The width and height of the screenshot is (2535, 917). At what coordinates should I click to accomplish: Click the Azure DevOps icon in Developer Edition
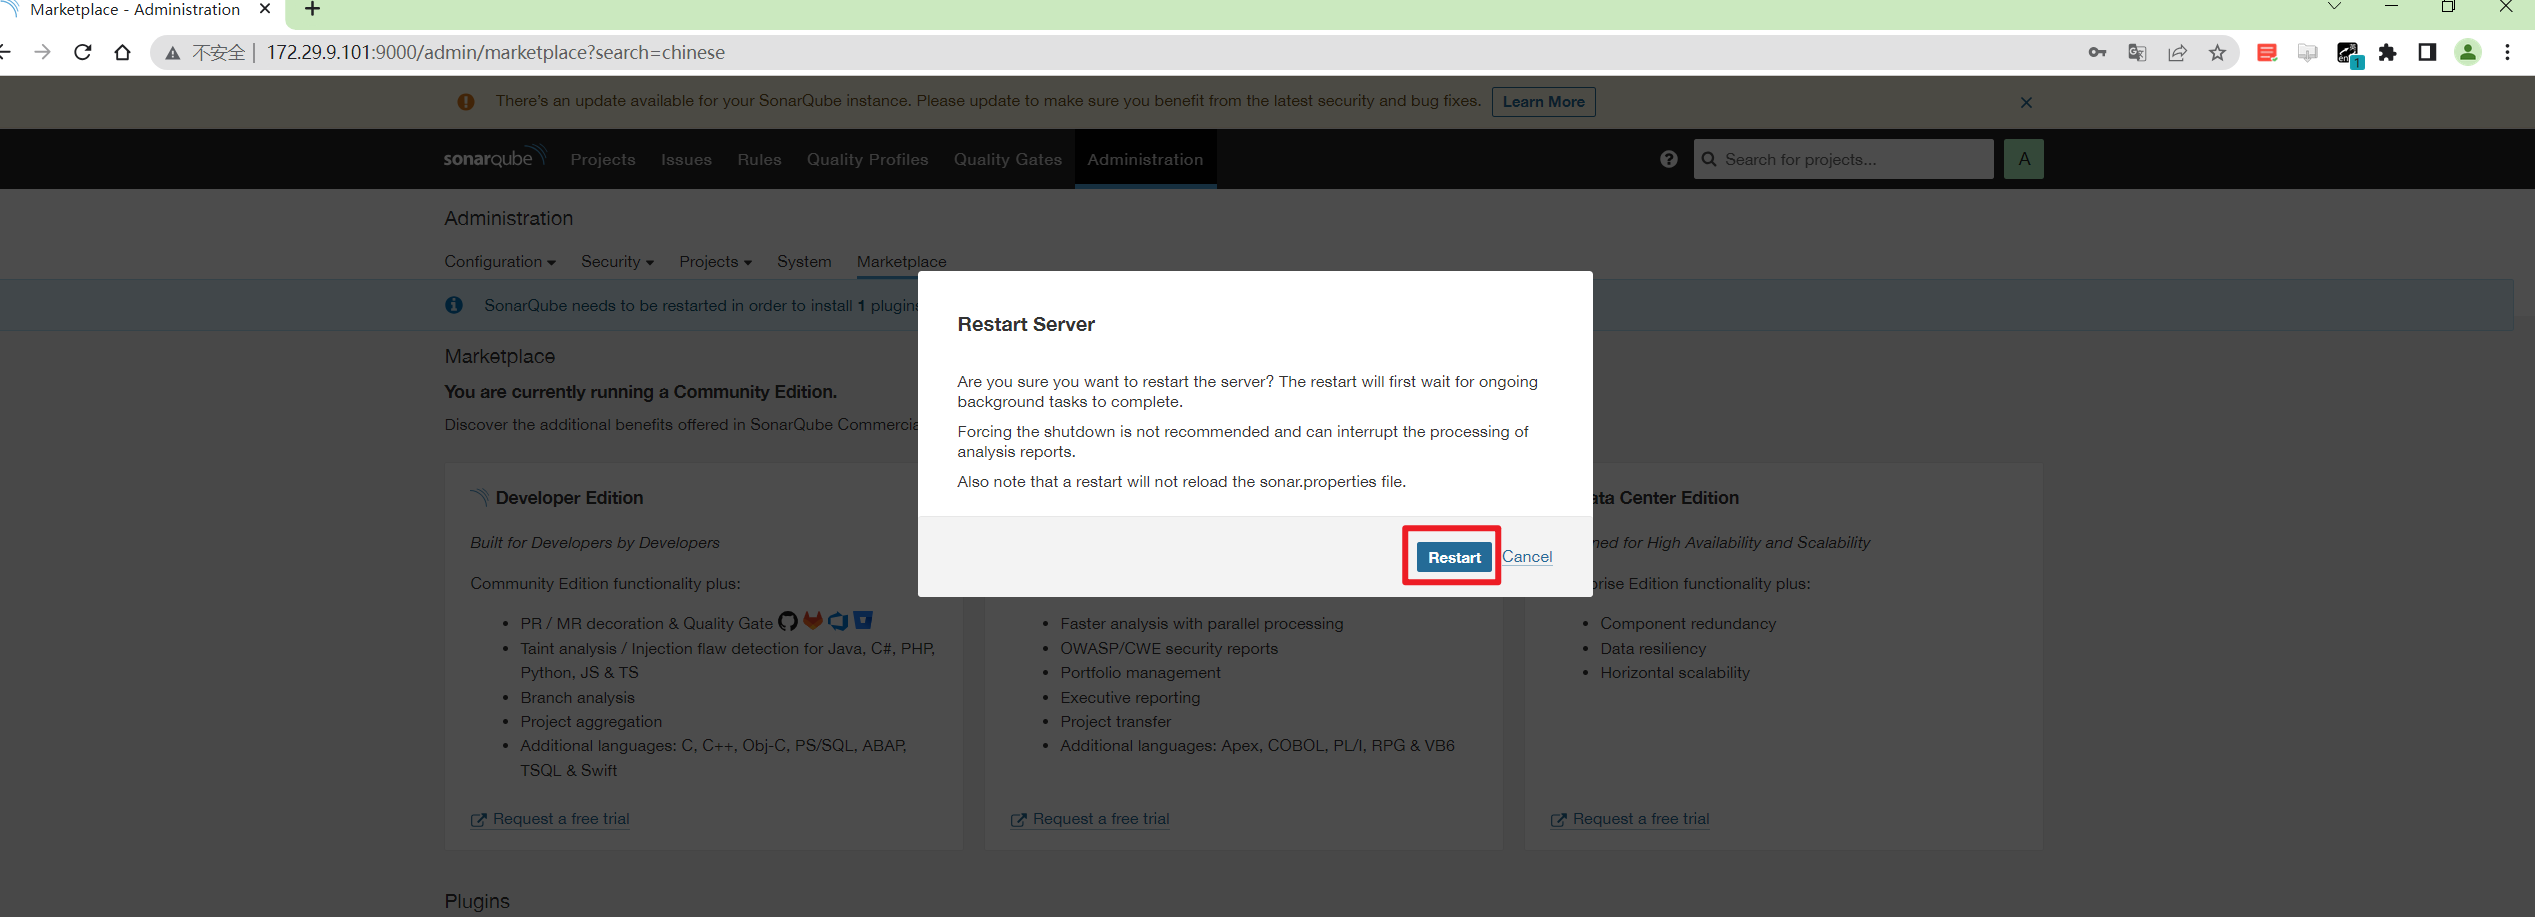(x=838, y=621)
